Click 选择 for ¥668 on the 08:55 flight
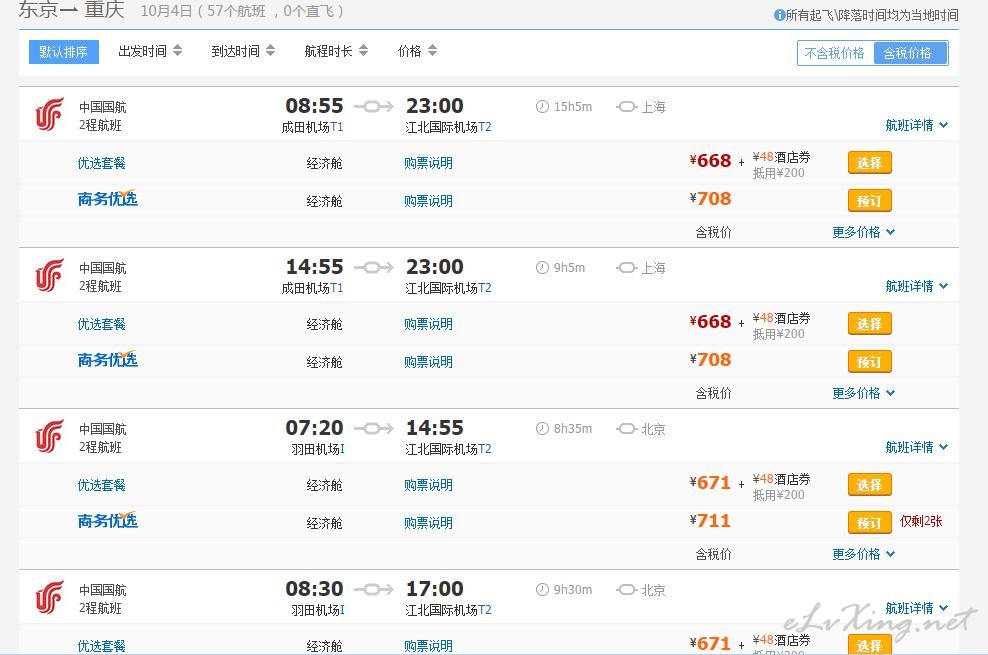Screen dimensions: 988x655 pos(870,163)
